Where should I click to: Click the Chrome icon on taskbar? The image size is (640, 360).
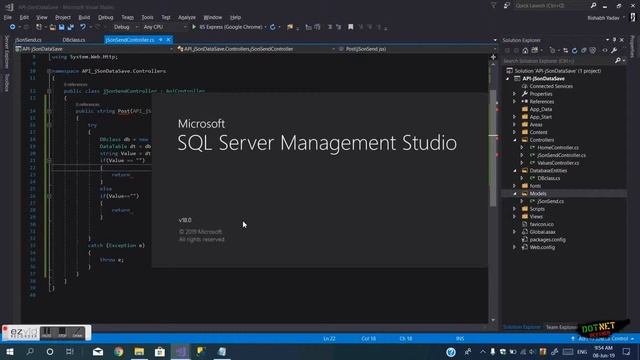pyautogui.click(x=119, y=351)
